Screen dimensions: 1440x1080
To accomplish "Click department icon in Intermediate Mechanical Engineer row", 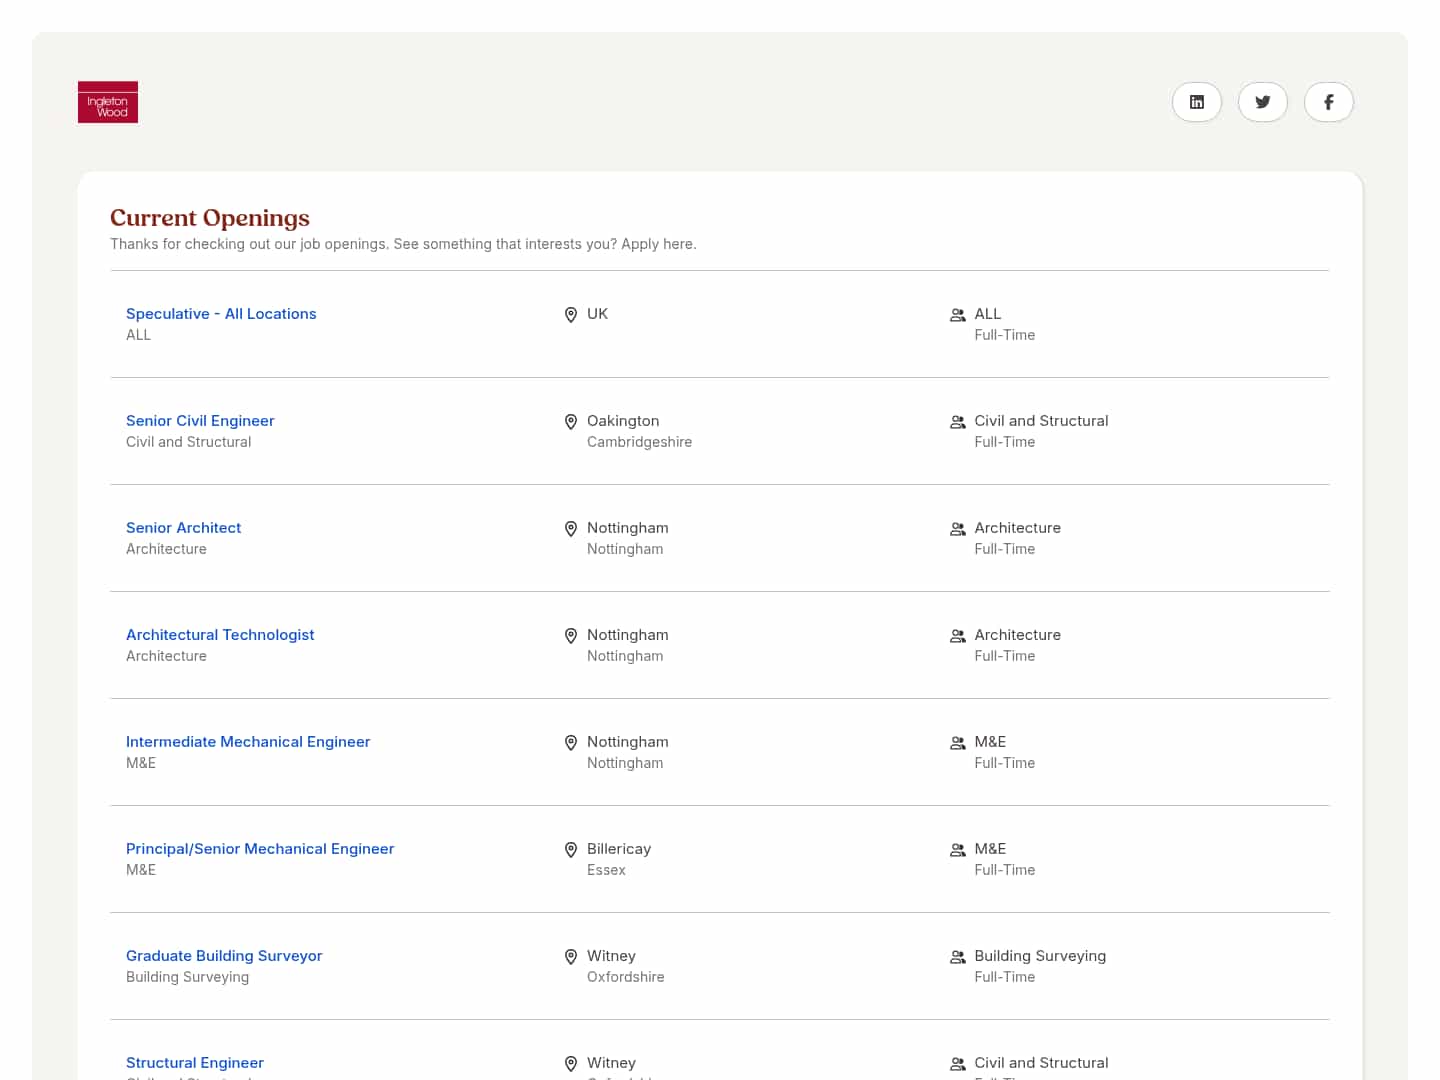I will tap(958, 743).
